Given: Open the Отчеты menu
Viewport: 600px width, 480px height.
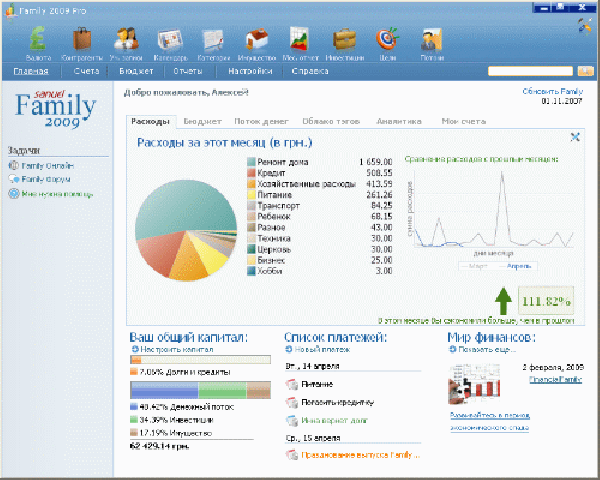Looking at the screenshot, I should click(x=188, y=71).
